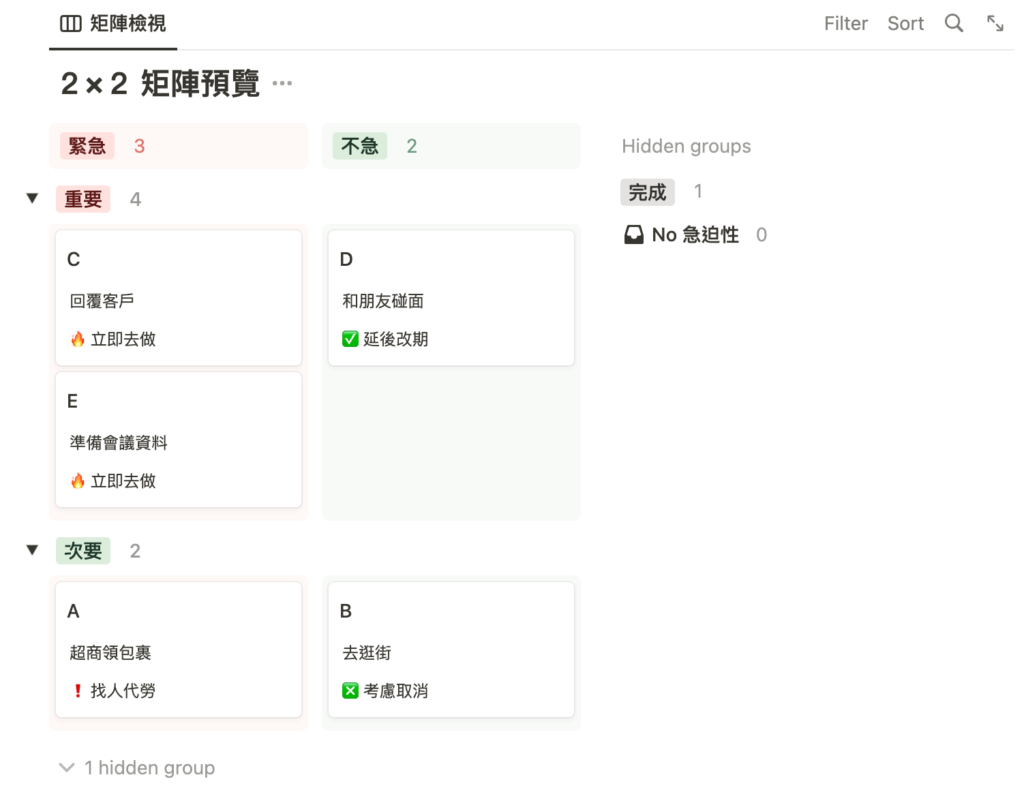Collapse the 重要 group with its triangle
This screenshot has width=1024, height=803.
[32, 198]
